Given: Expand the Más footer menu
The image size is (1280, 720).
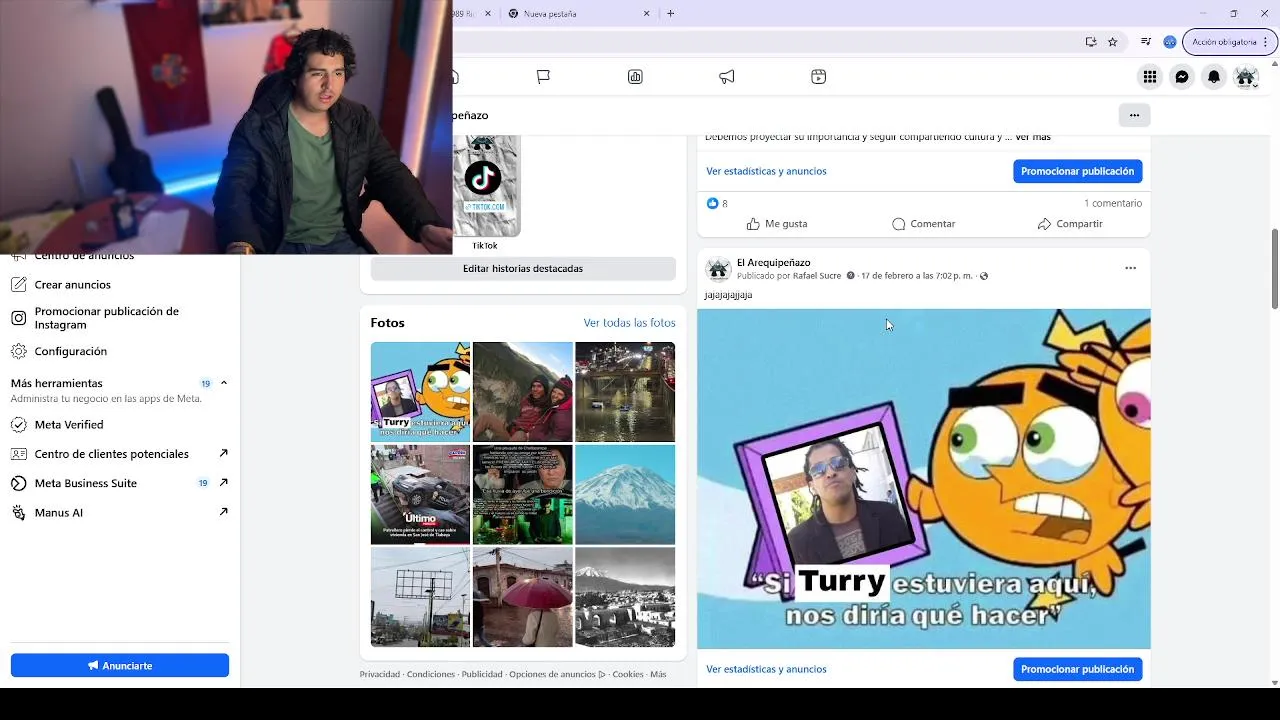Looking at the screenshot, I should click(658, 674).
